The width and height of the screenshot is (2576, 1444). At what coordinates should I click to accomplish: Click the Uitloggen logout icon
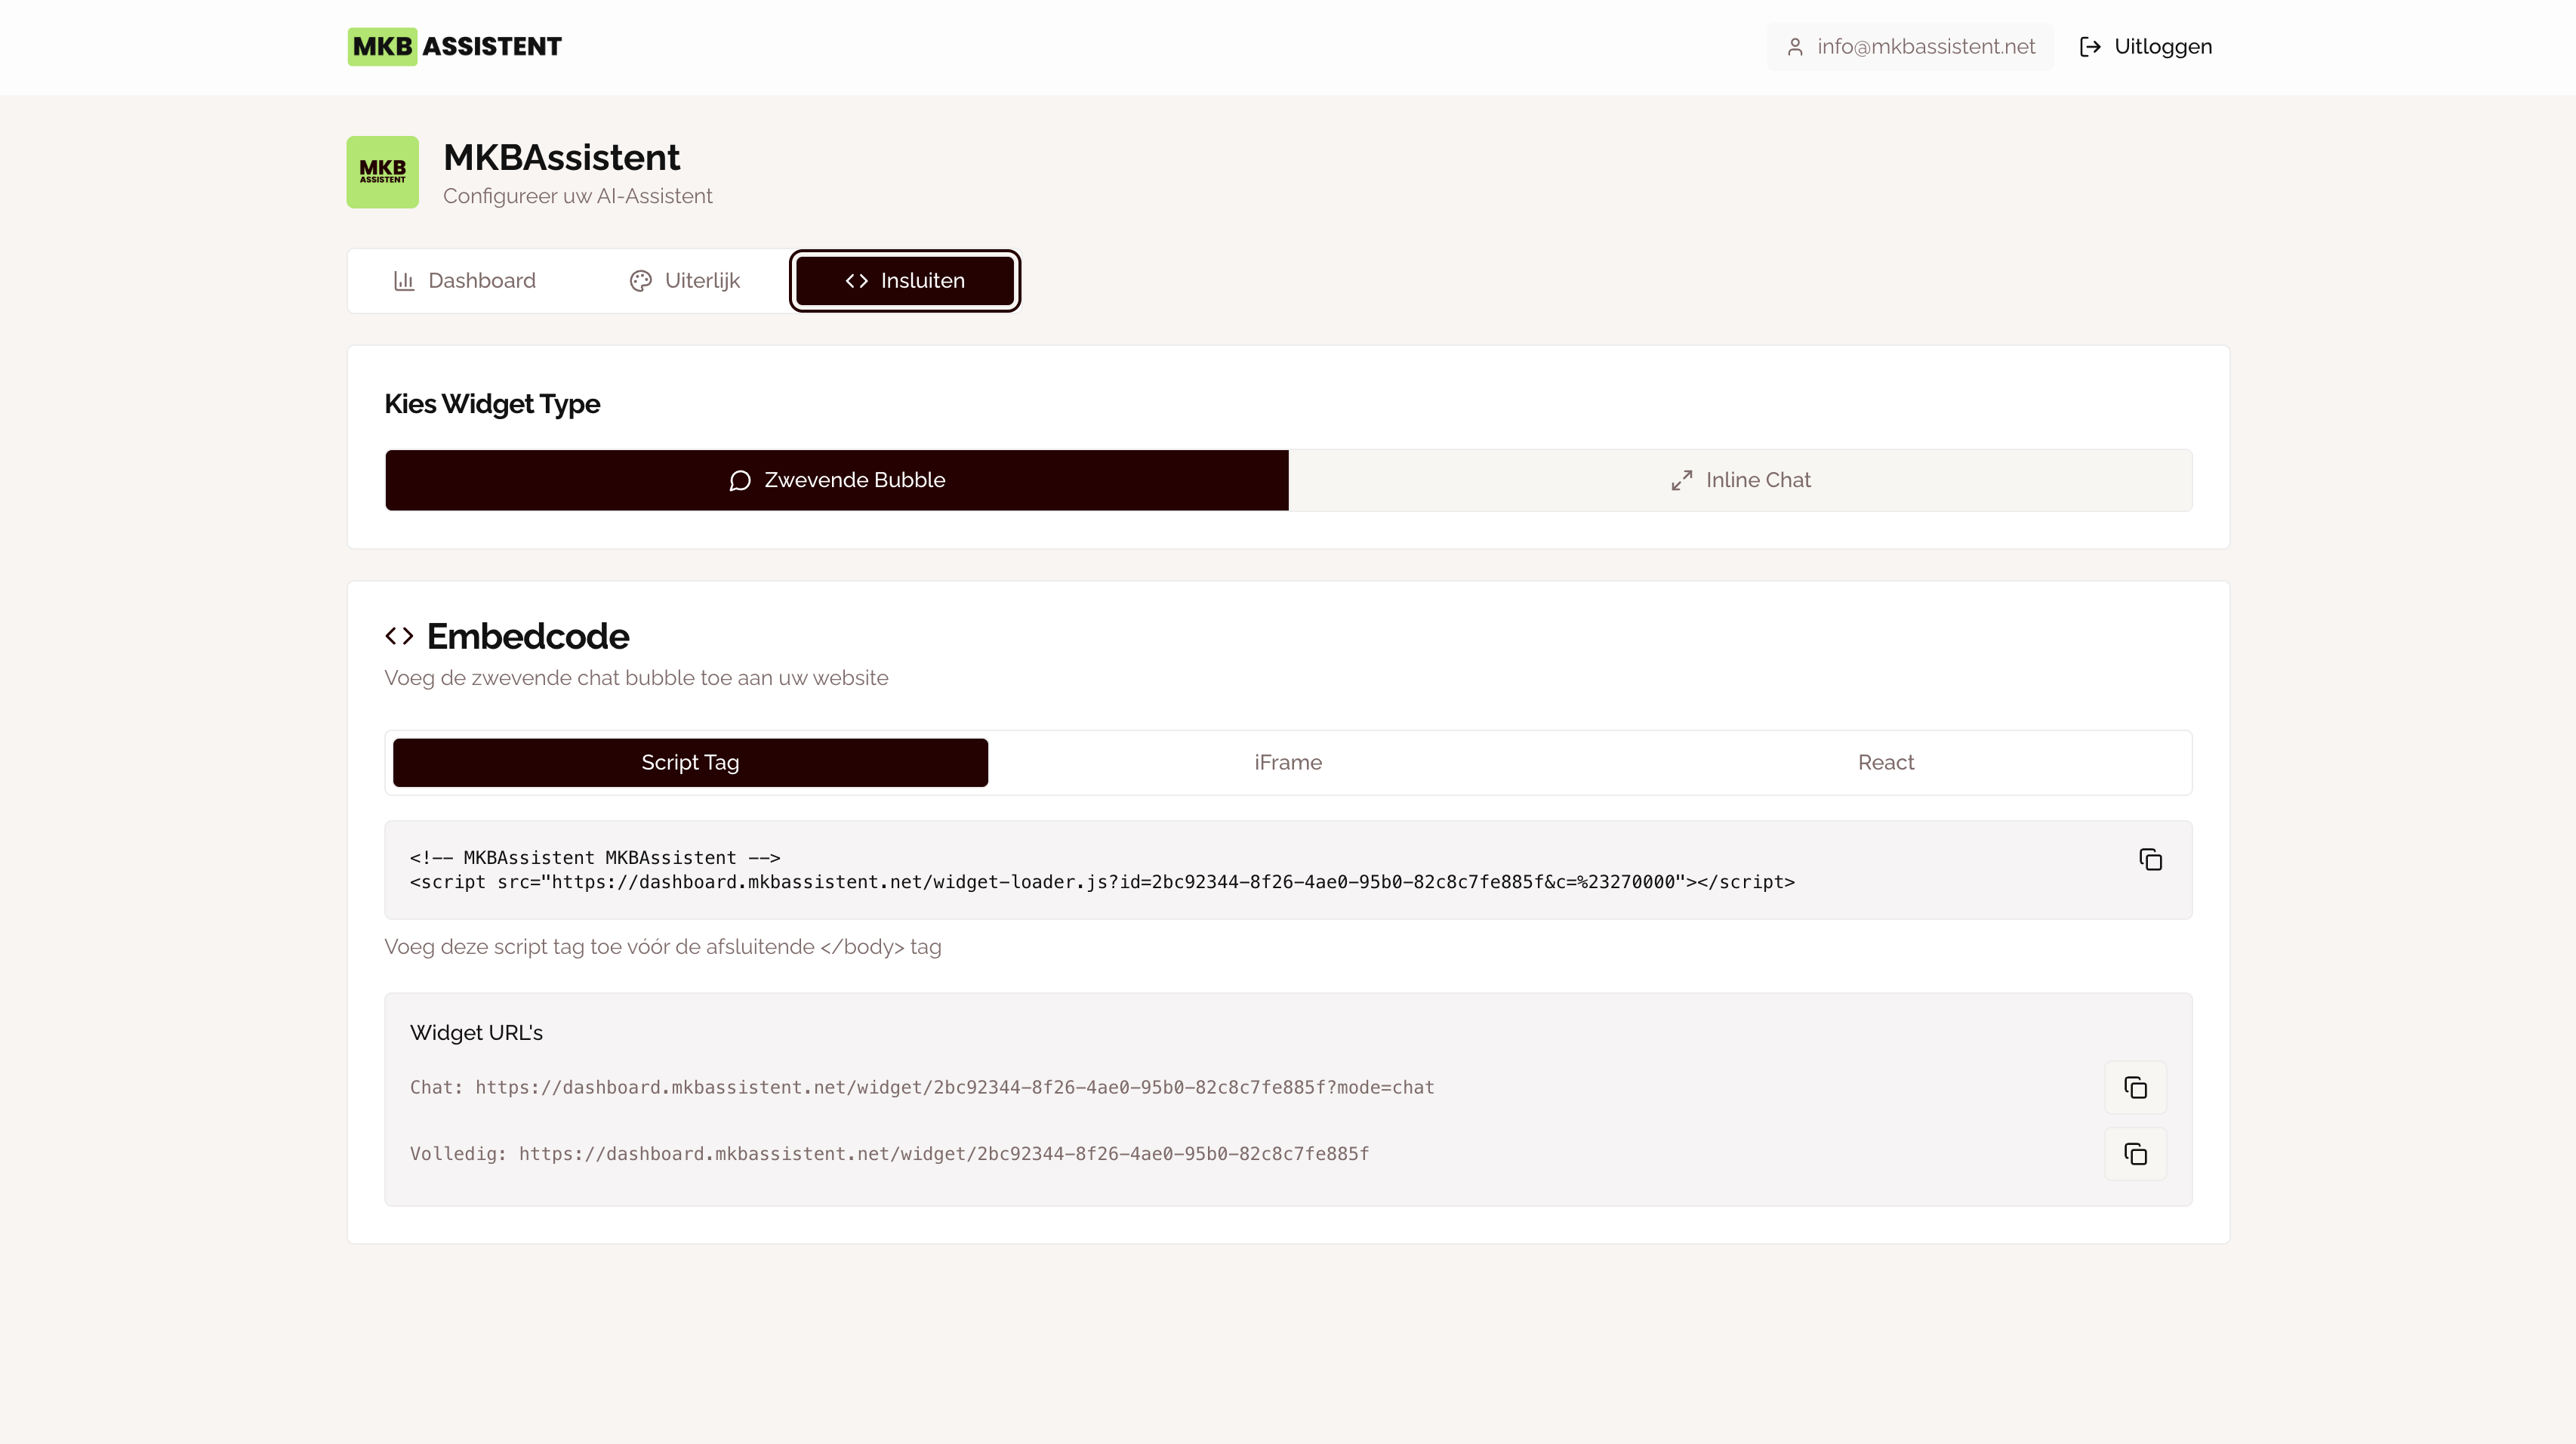[2090, 47]
